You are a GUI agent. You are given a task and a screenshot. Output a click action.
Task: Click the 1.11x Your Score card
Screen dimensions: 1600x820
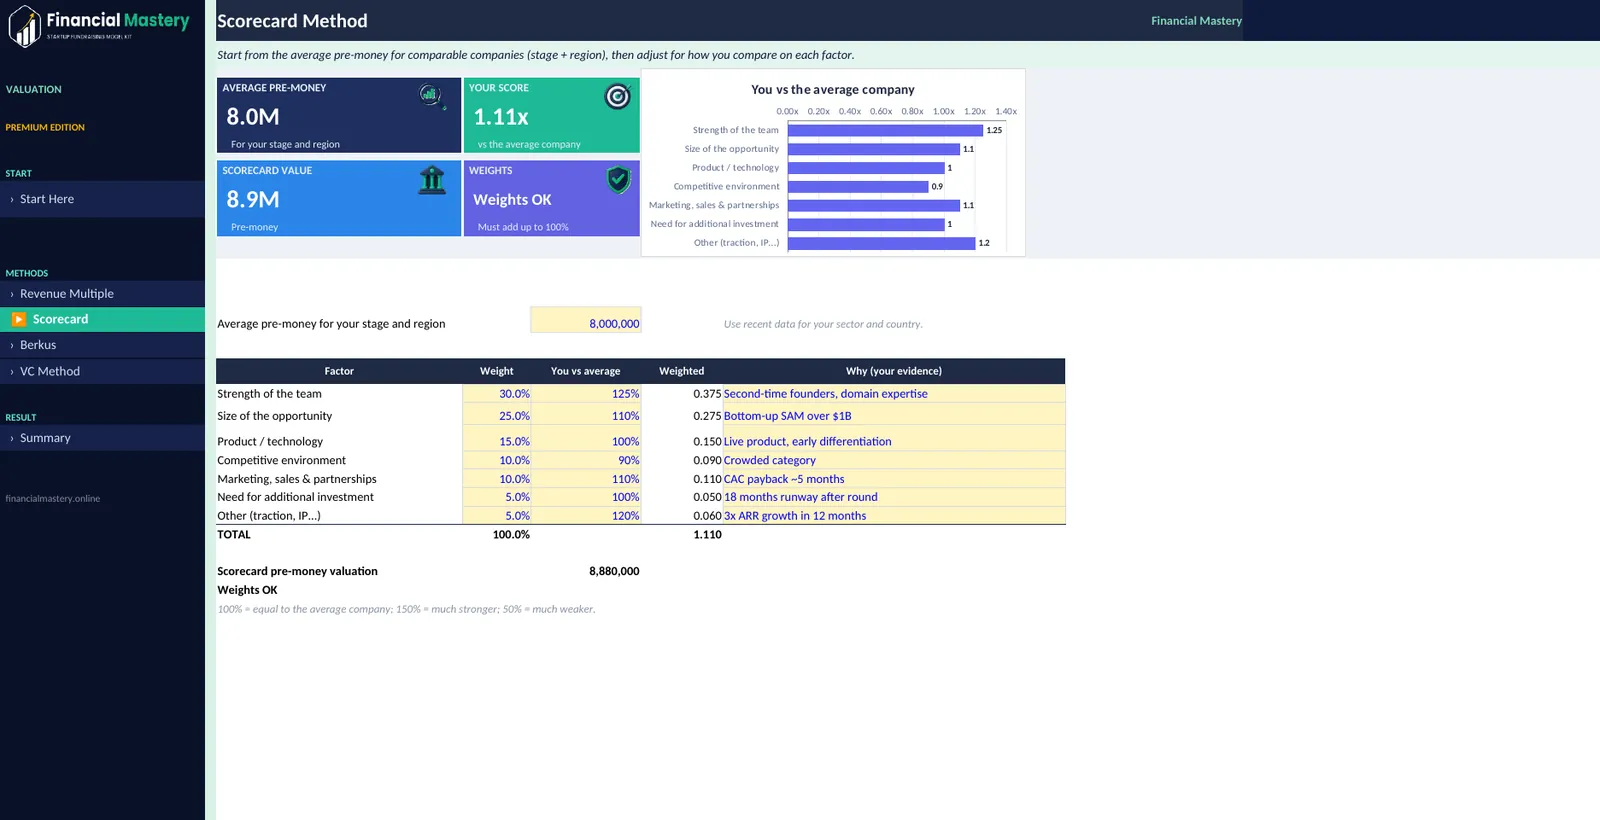click(551, 116)
